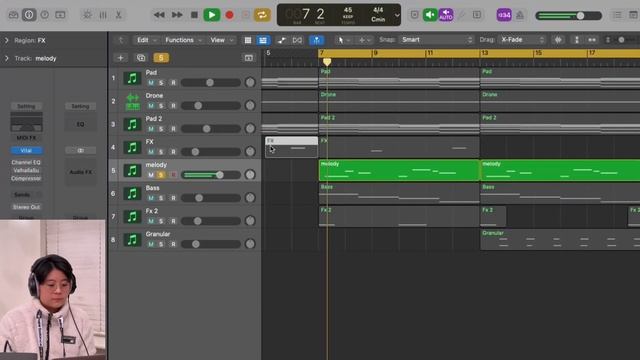Click the red Record button

pyautogui.click(x=229, y=15)
